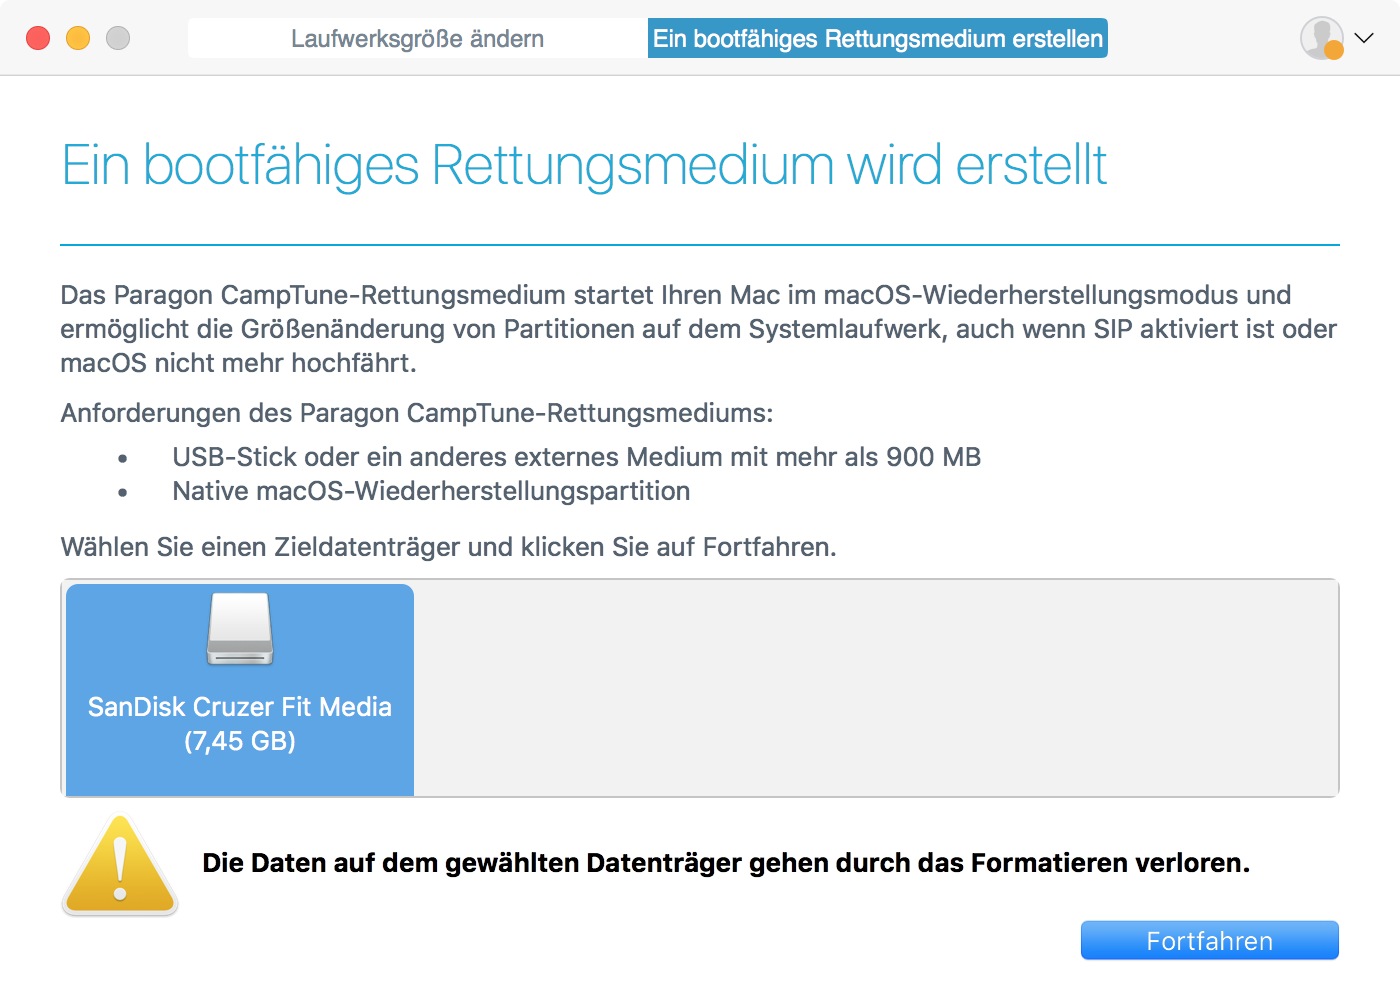Click the heading Ein bootfähiges Rettungsmedium wird erstellt
The height and width of the screenshot is (1000, 1400).
(x=584, y=165)
